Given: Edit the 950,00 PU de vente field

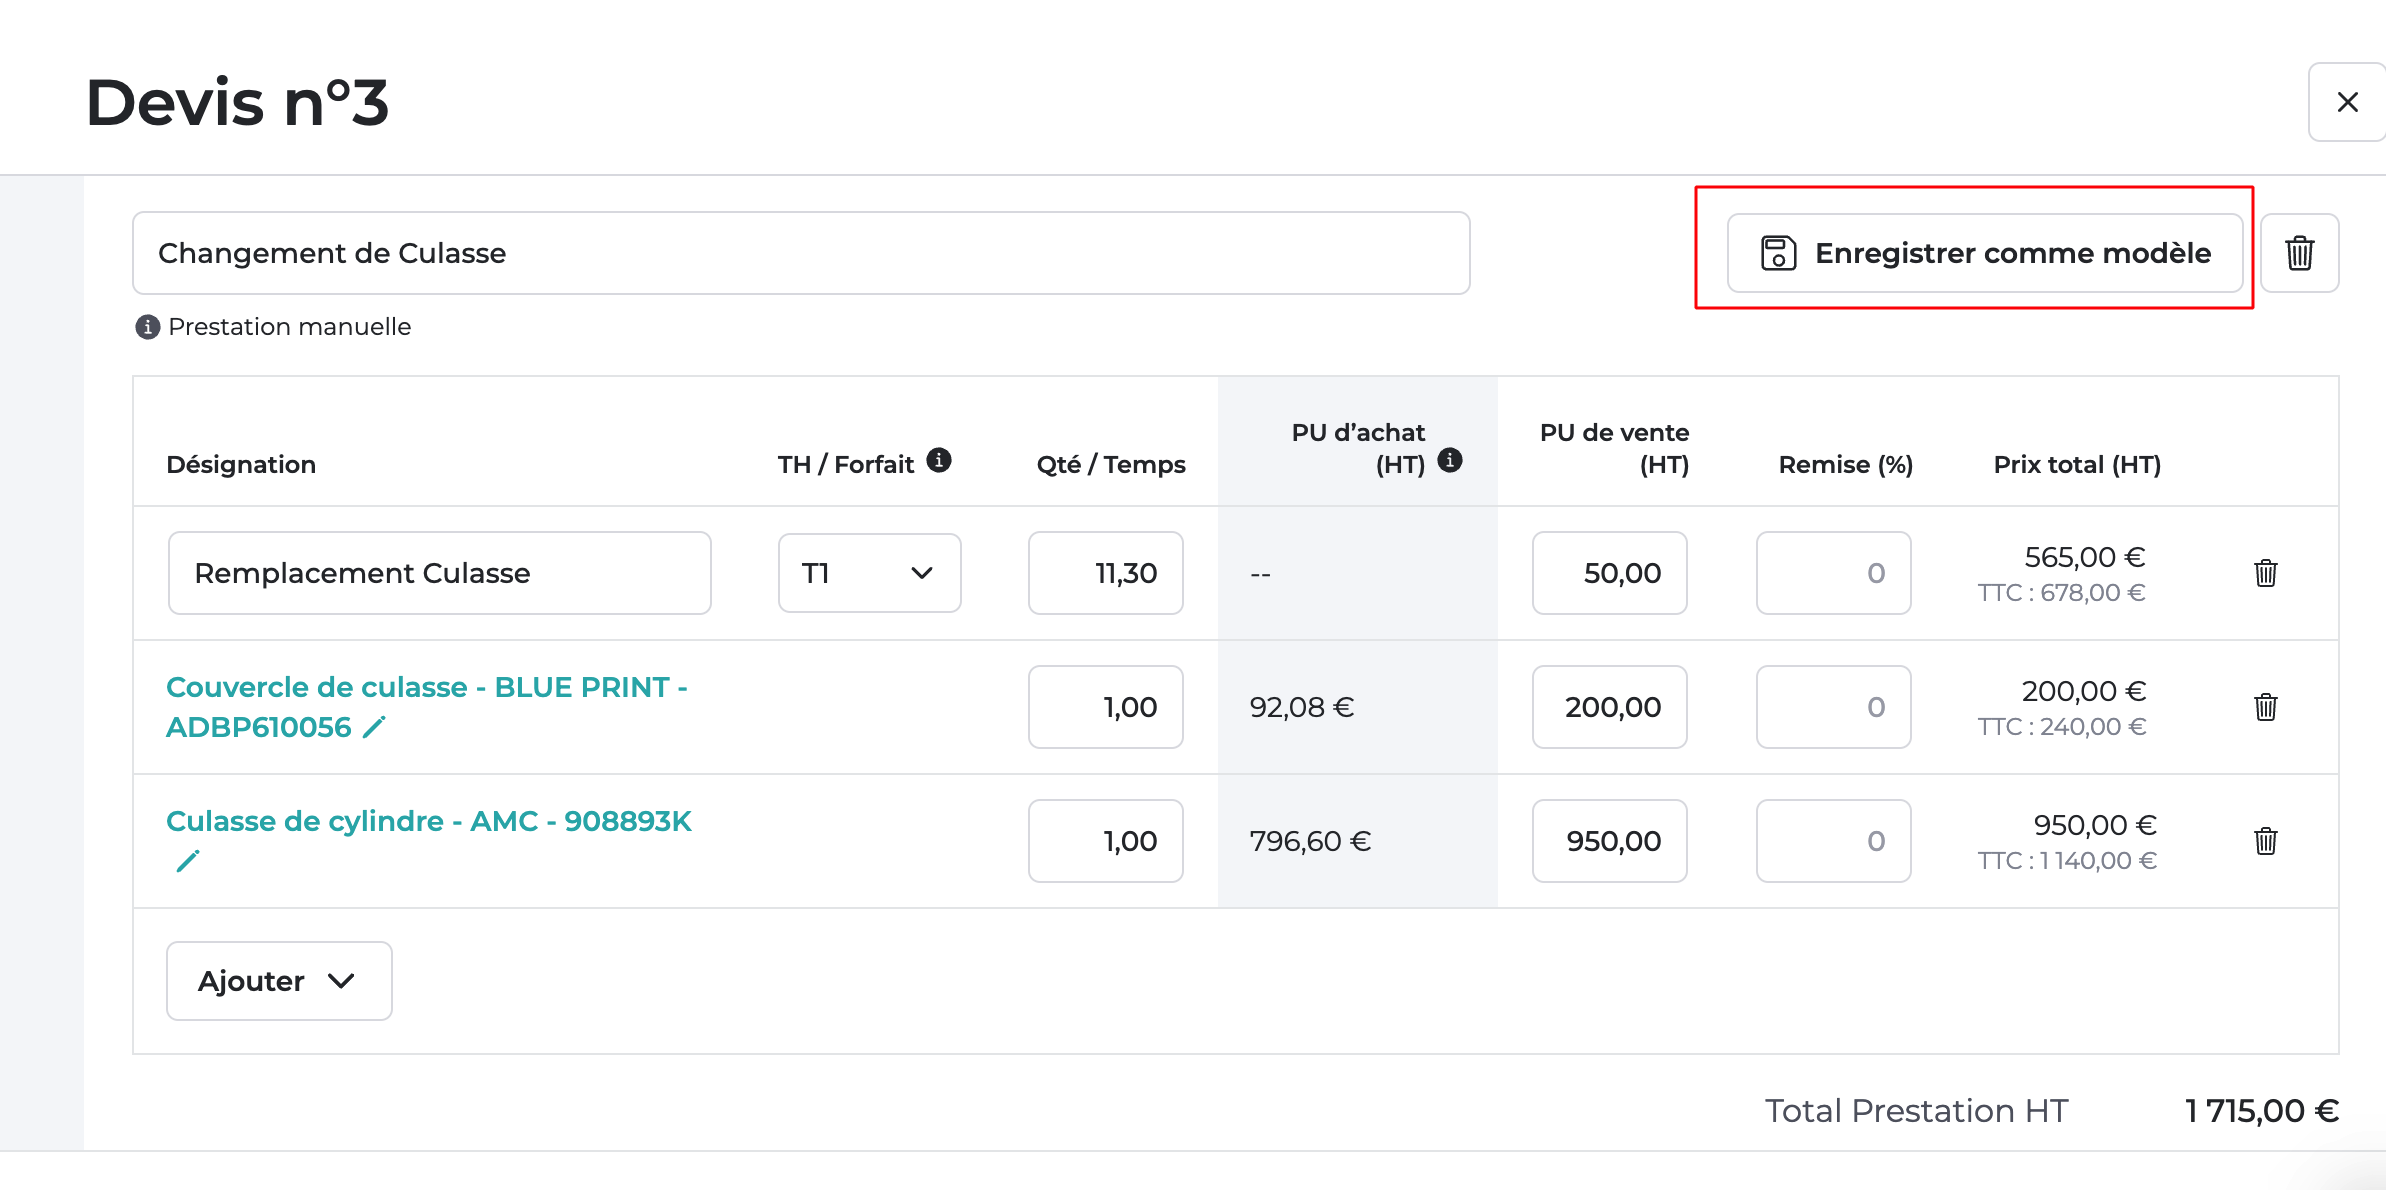Looking at the screenshot, I should coord(1609,841).
